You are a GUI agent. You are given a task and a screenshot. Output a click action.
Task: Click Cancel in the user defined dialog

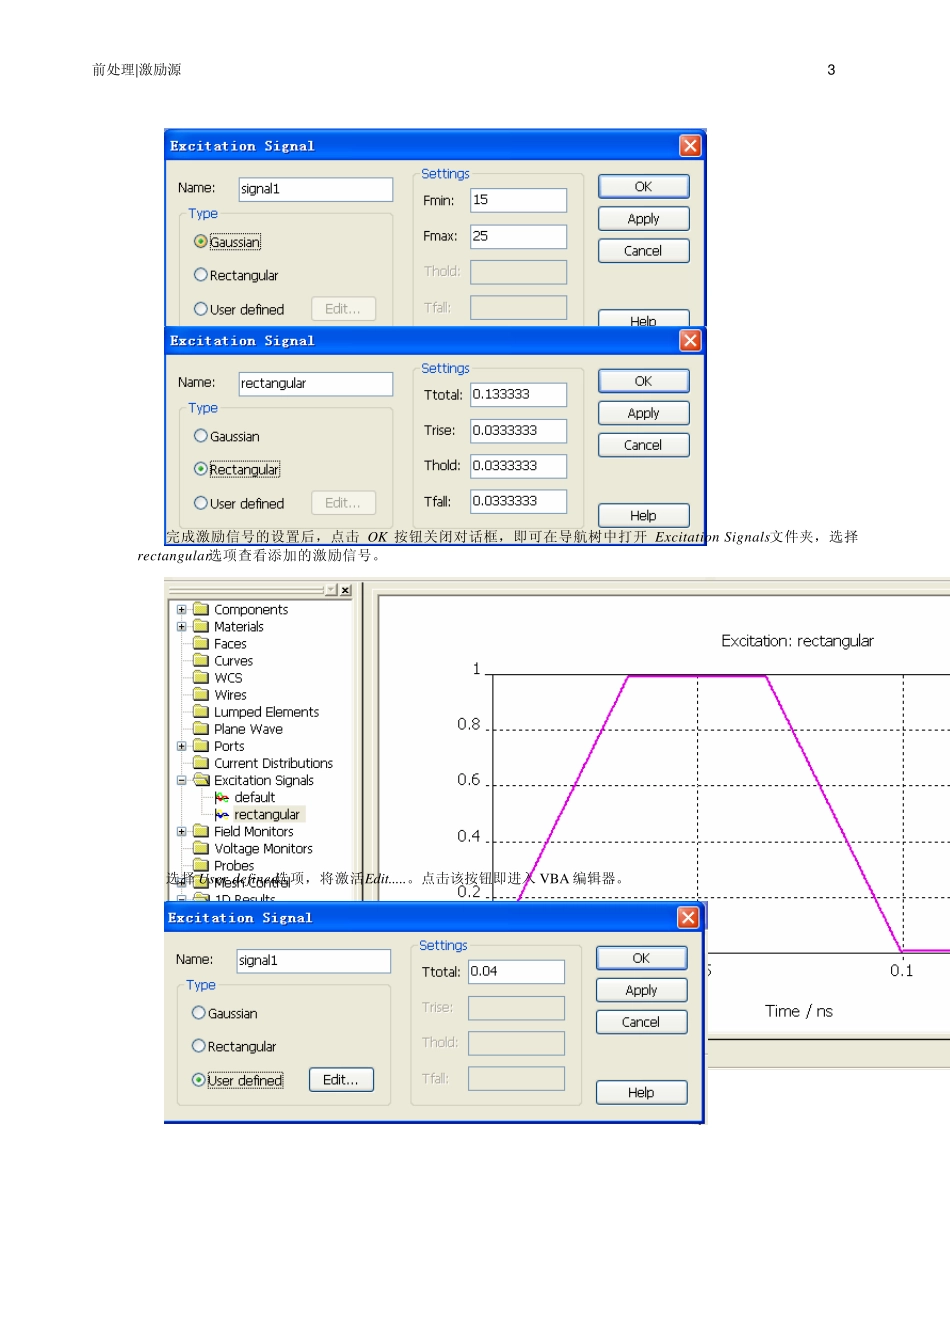pyautogui.click(x=641, y=1022)
